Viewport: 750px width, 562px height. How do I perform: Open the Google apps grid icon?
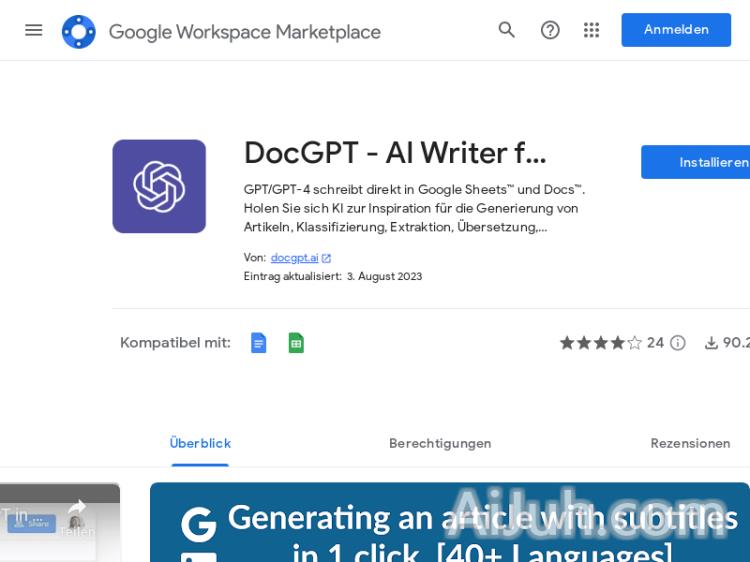coord(592,31)
